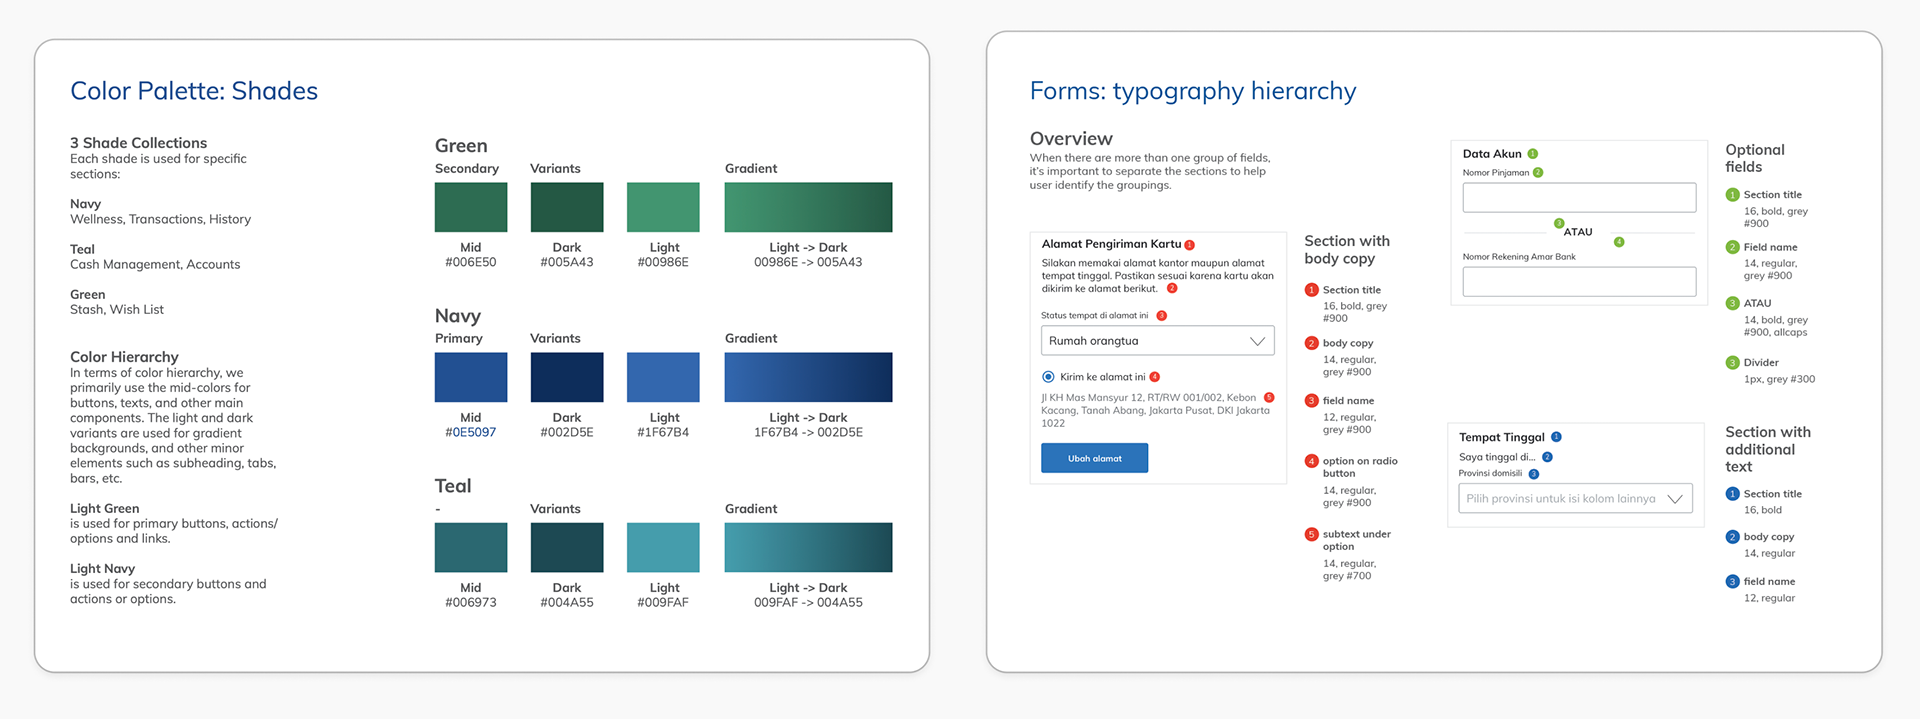Click blue badge 1 next to Tempat Tinggal
This screenshot has height=719, width=1920.
(1556, 437)
